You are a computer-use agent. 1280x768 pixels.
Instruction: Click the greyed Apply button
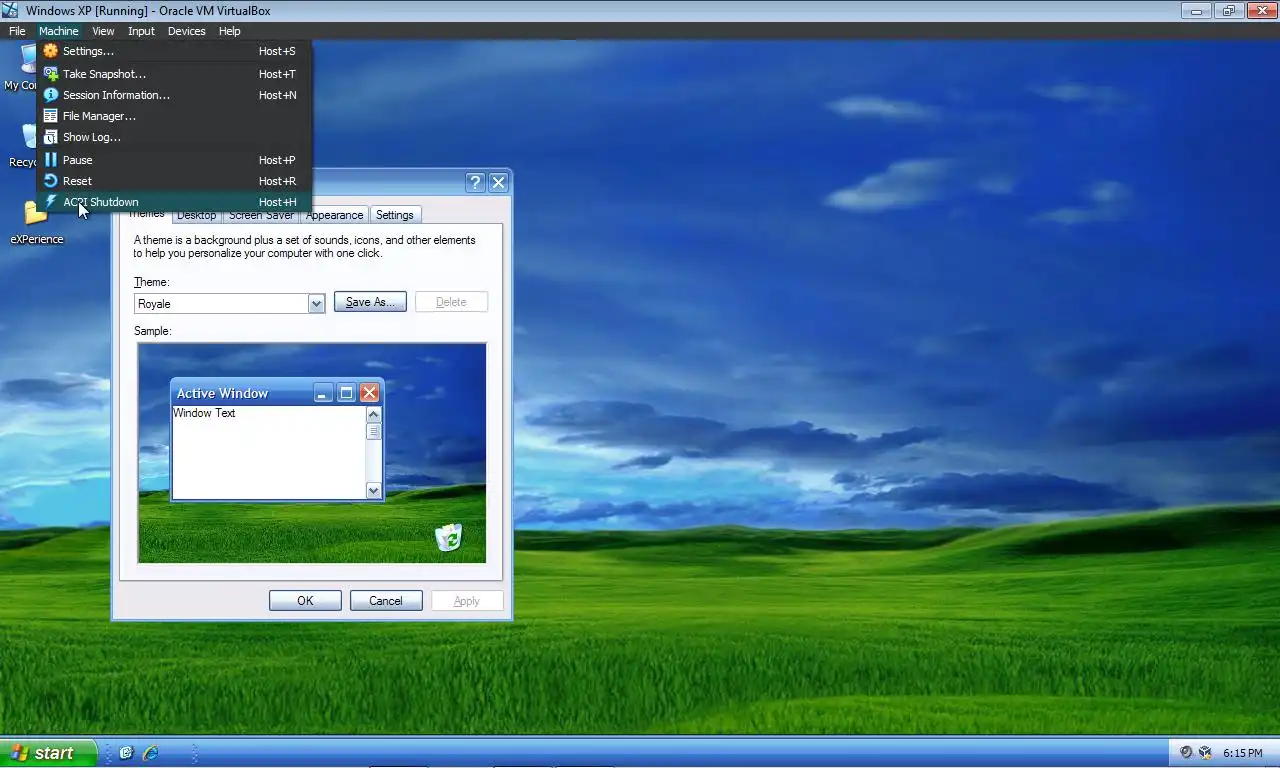(x=467, y=601)
